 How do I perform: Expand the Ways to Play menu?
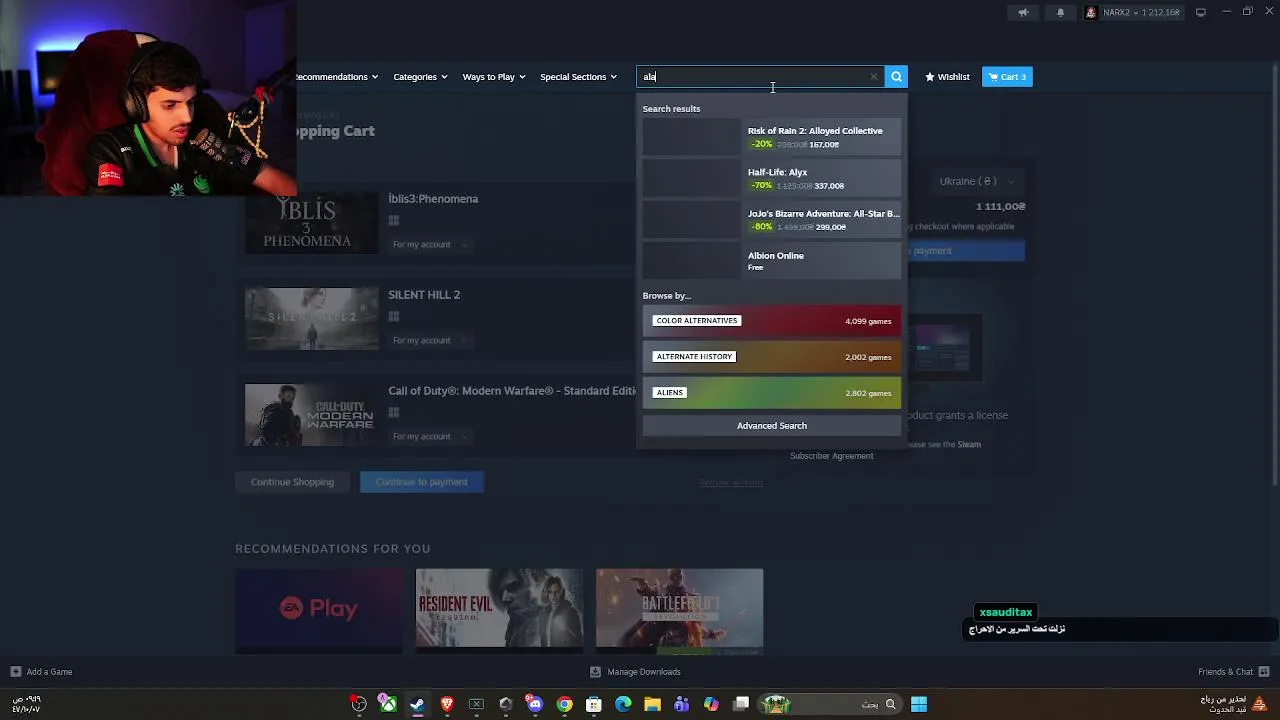(494, 77)
